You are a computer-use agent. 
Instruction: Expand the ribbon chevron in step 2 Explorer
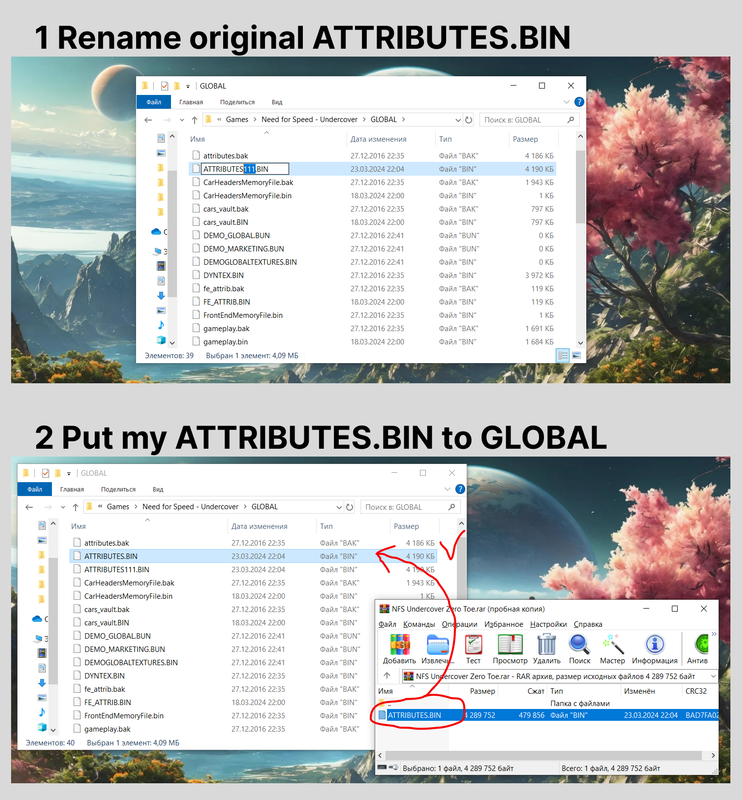(447, 489)
